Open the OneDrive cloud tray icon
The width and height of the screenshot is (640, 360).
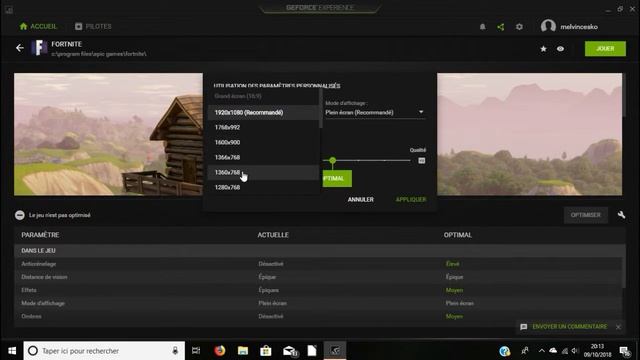(553, 351)
